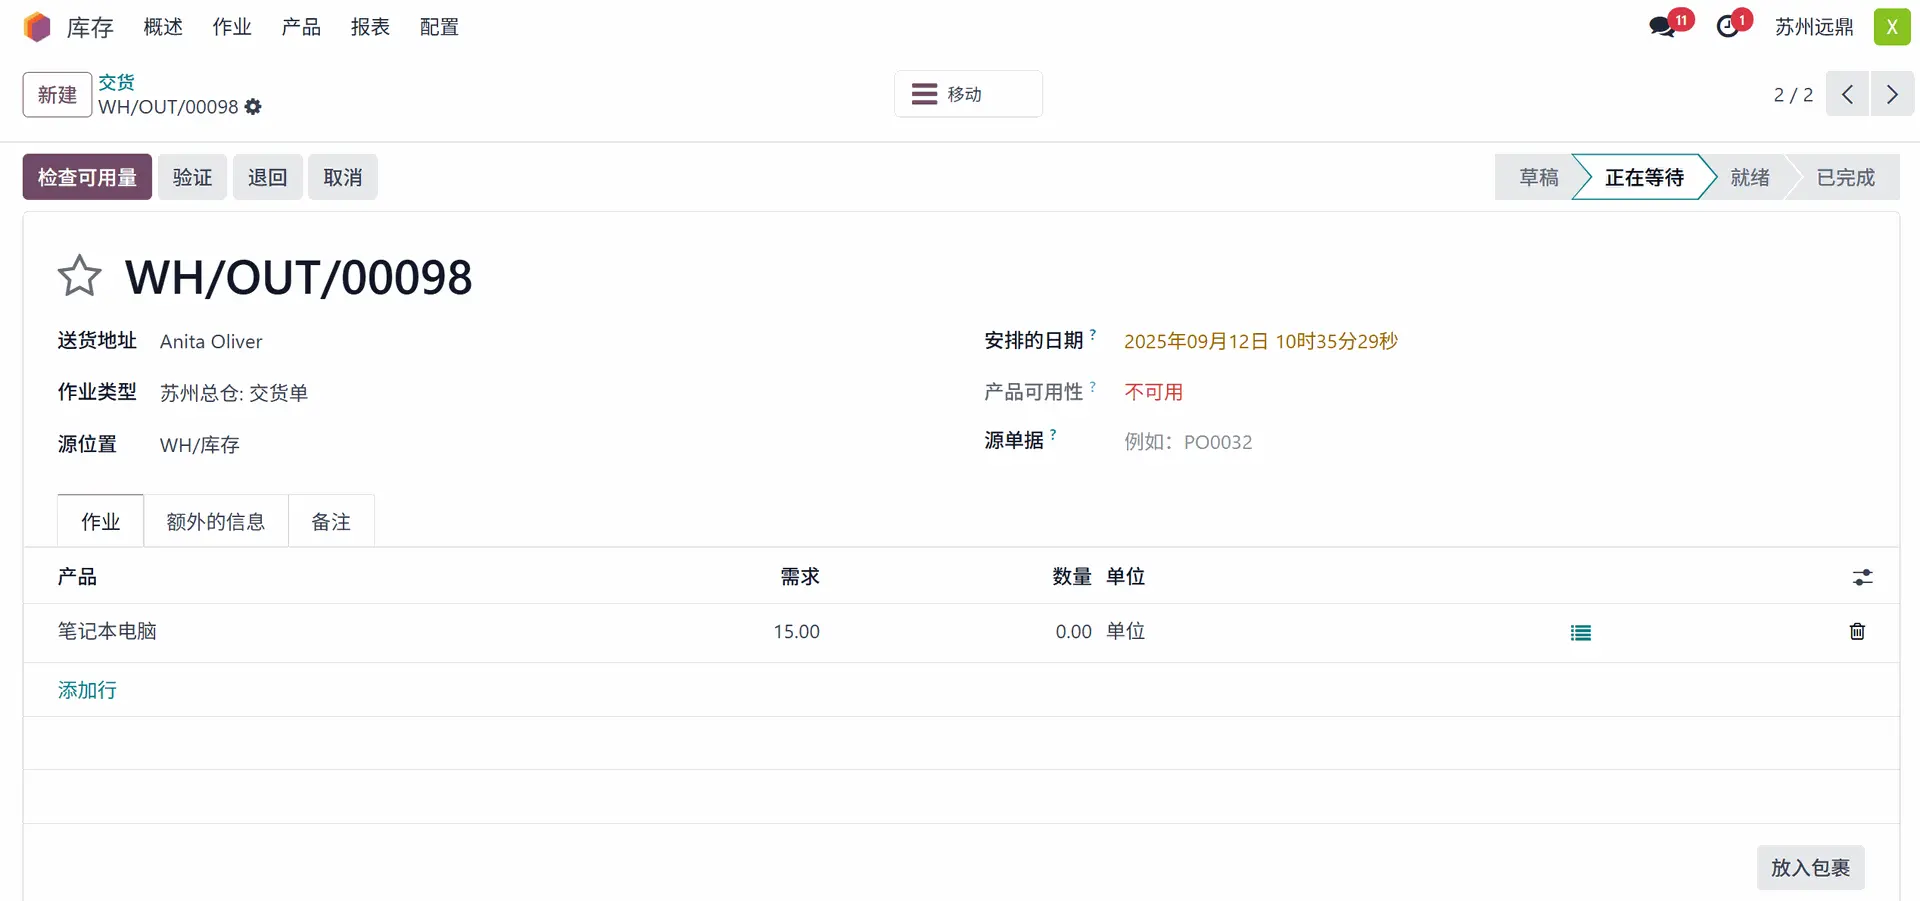1920x901 pixels.
Task: Mark transfer as favorite with star
Action: coord(79,277)
